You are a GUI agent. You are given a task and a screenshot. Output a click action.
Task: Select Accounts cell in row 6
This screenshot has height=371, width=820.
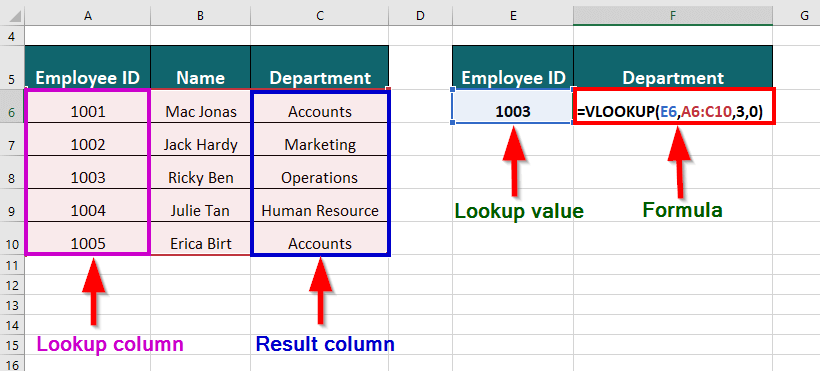pyautogui.click(x=320, y=107)
